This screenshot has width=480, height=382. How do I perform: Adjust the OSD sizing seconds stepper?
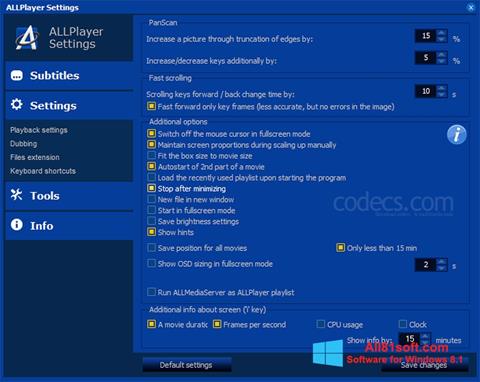442,265
